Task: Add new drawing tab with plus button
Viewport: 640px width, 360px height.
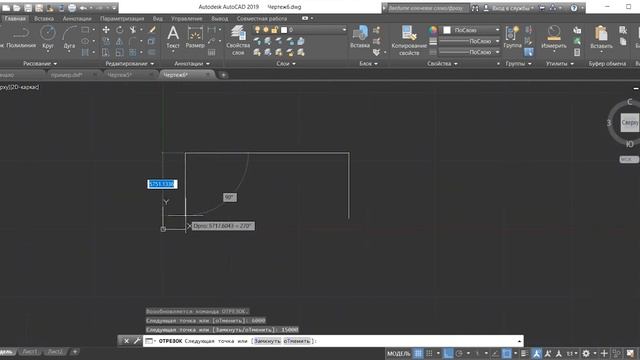Action: click(223, 75)
